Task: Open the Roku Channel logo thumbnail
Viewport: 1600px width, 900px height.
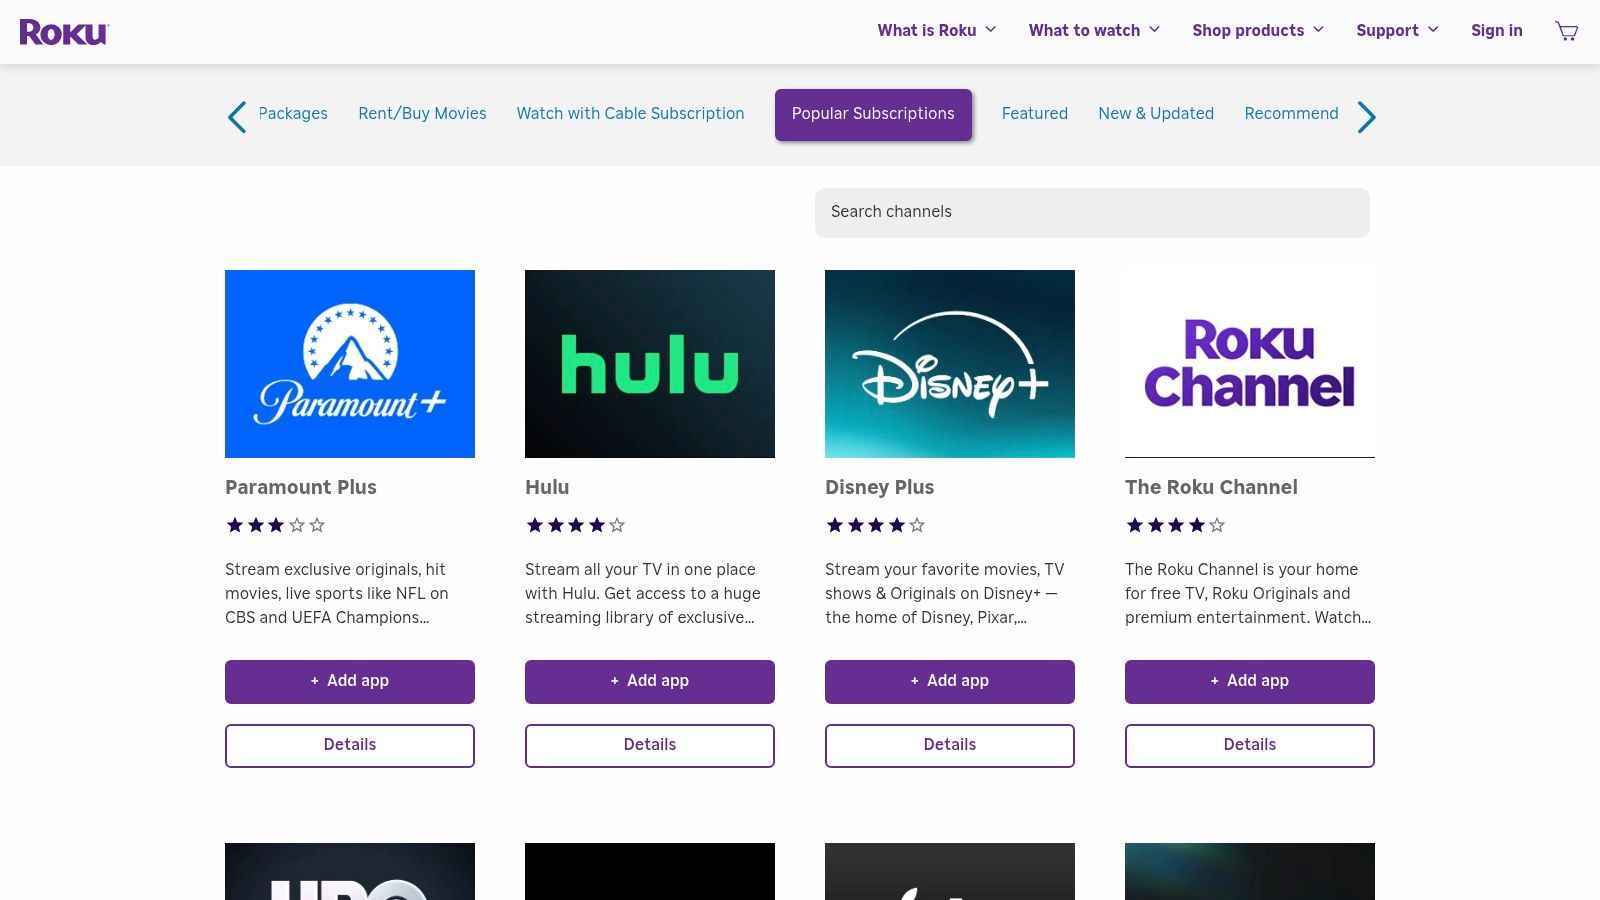Action: [1250, 364]
